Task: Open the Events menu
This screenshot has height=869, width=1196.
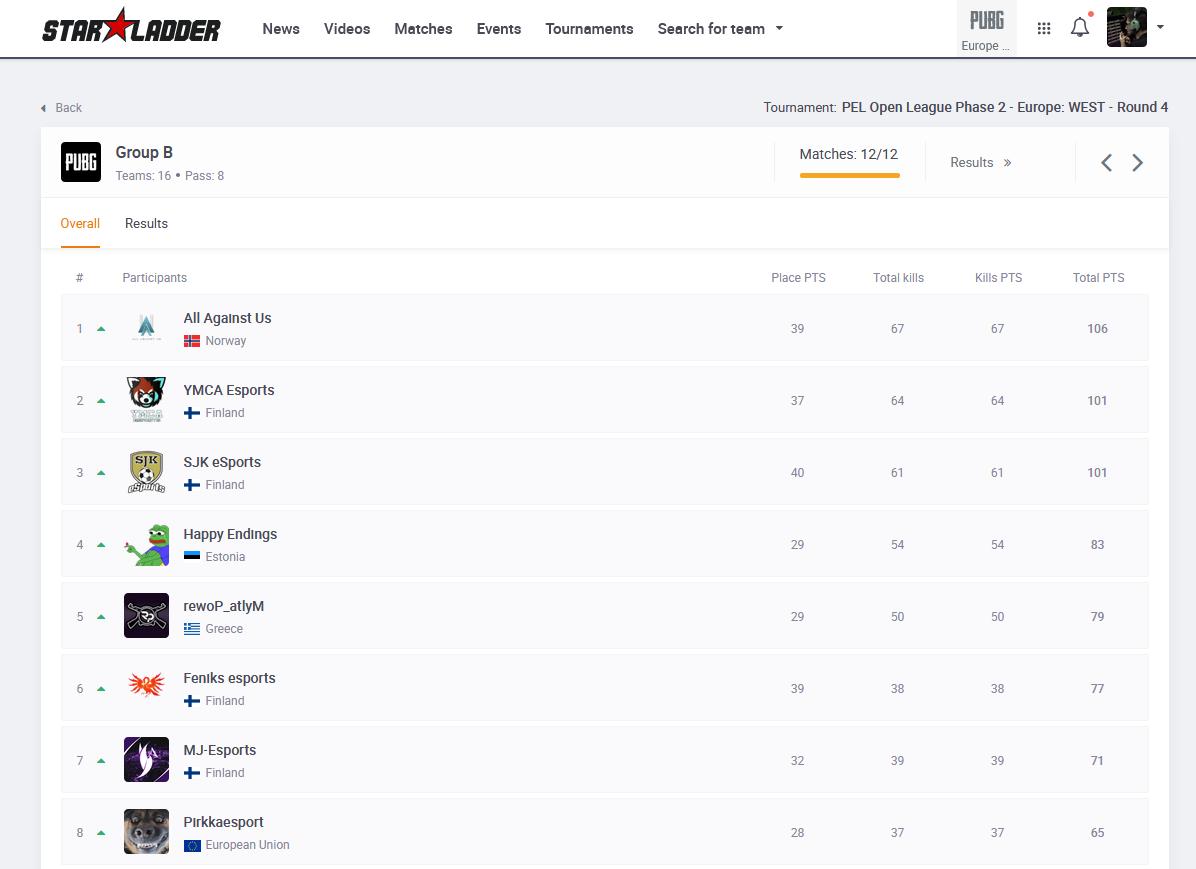Action: click(x=499, y=29)
